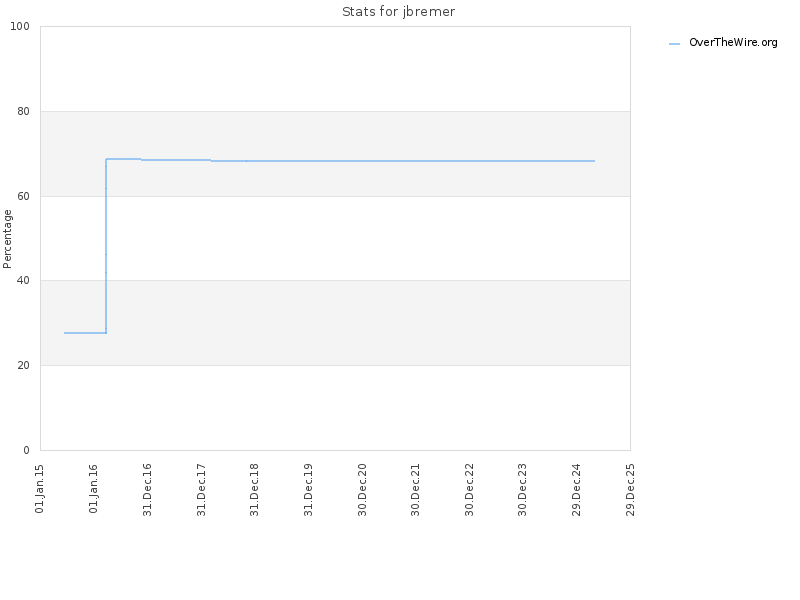Click the 100 tick on the y-axis

coord(20,27)
